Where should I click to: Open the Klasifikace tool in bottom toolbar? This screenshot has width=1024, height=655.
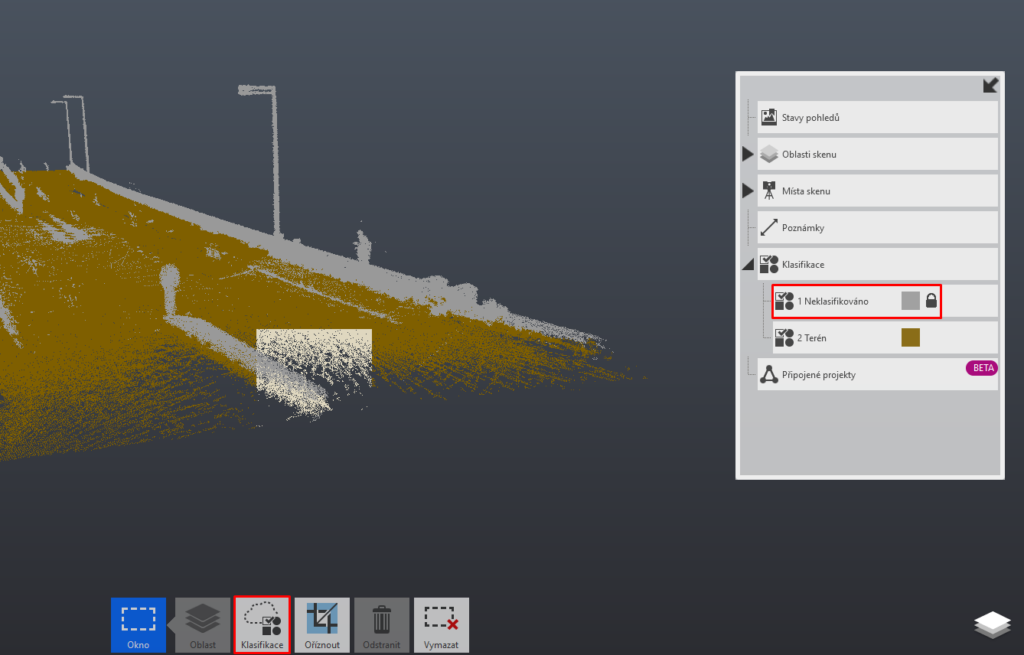[x=262, y=625]
